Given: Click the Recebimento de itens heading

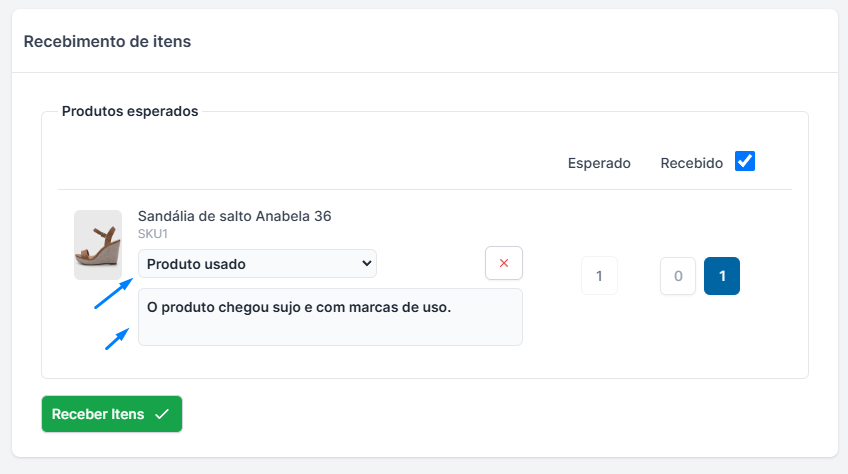Looking at the screenshot, I should coord(107,42).
